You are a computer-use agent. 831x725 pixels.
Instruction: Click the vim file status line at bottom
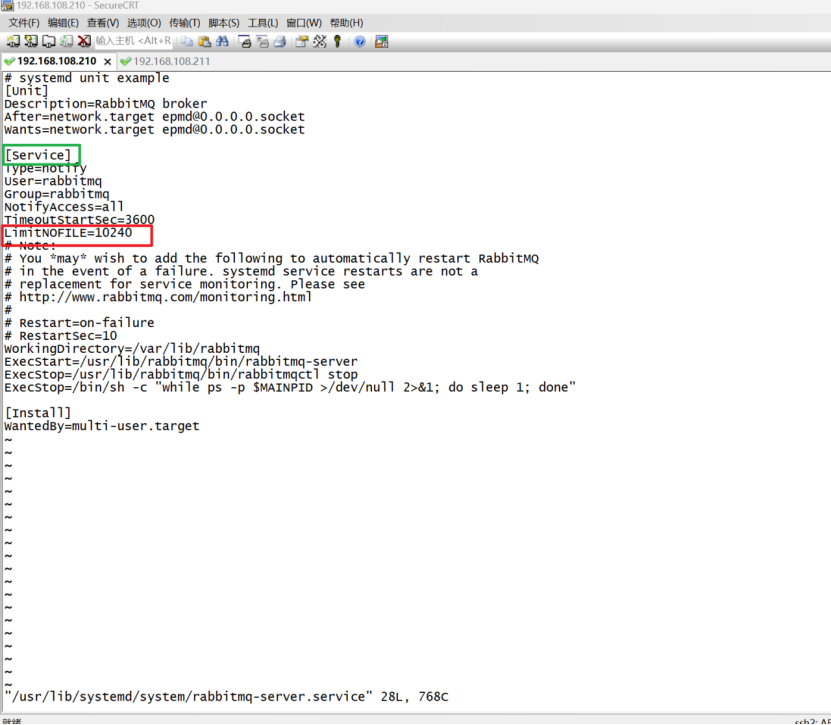pyautogui.click(x=226, y=696)
